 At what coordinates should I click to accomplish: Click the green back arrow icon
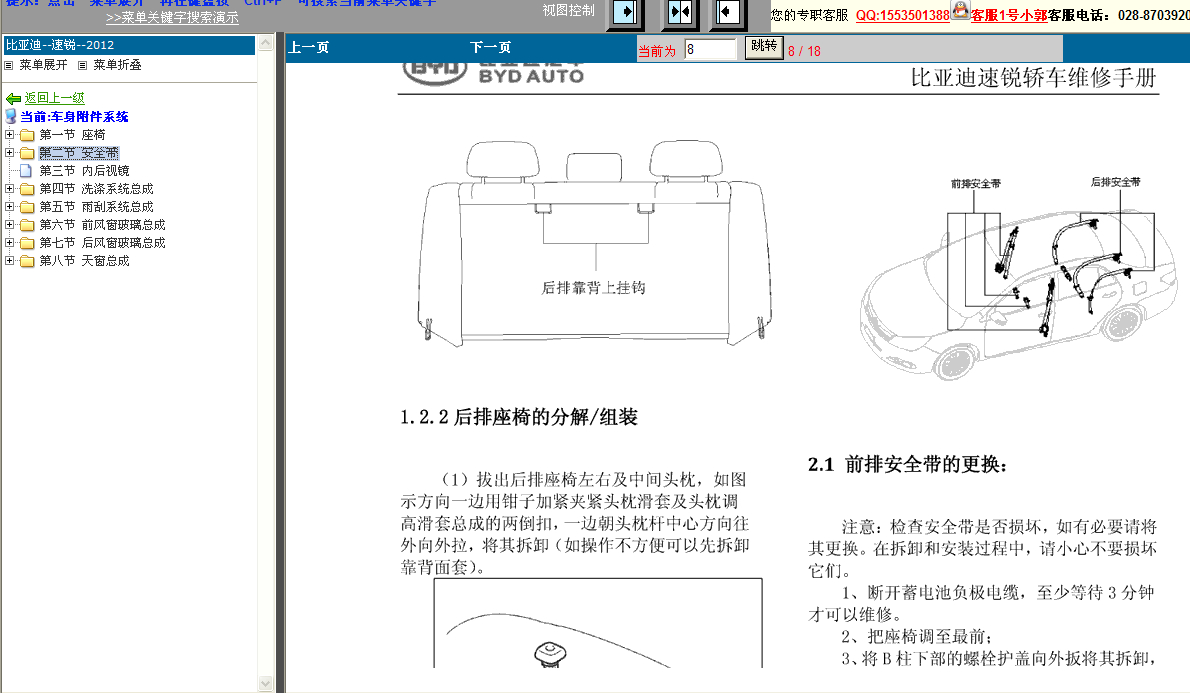point(13,99)
